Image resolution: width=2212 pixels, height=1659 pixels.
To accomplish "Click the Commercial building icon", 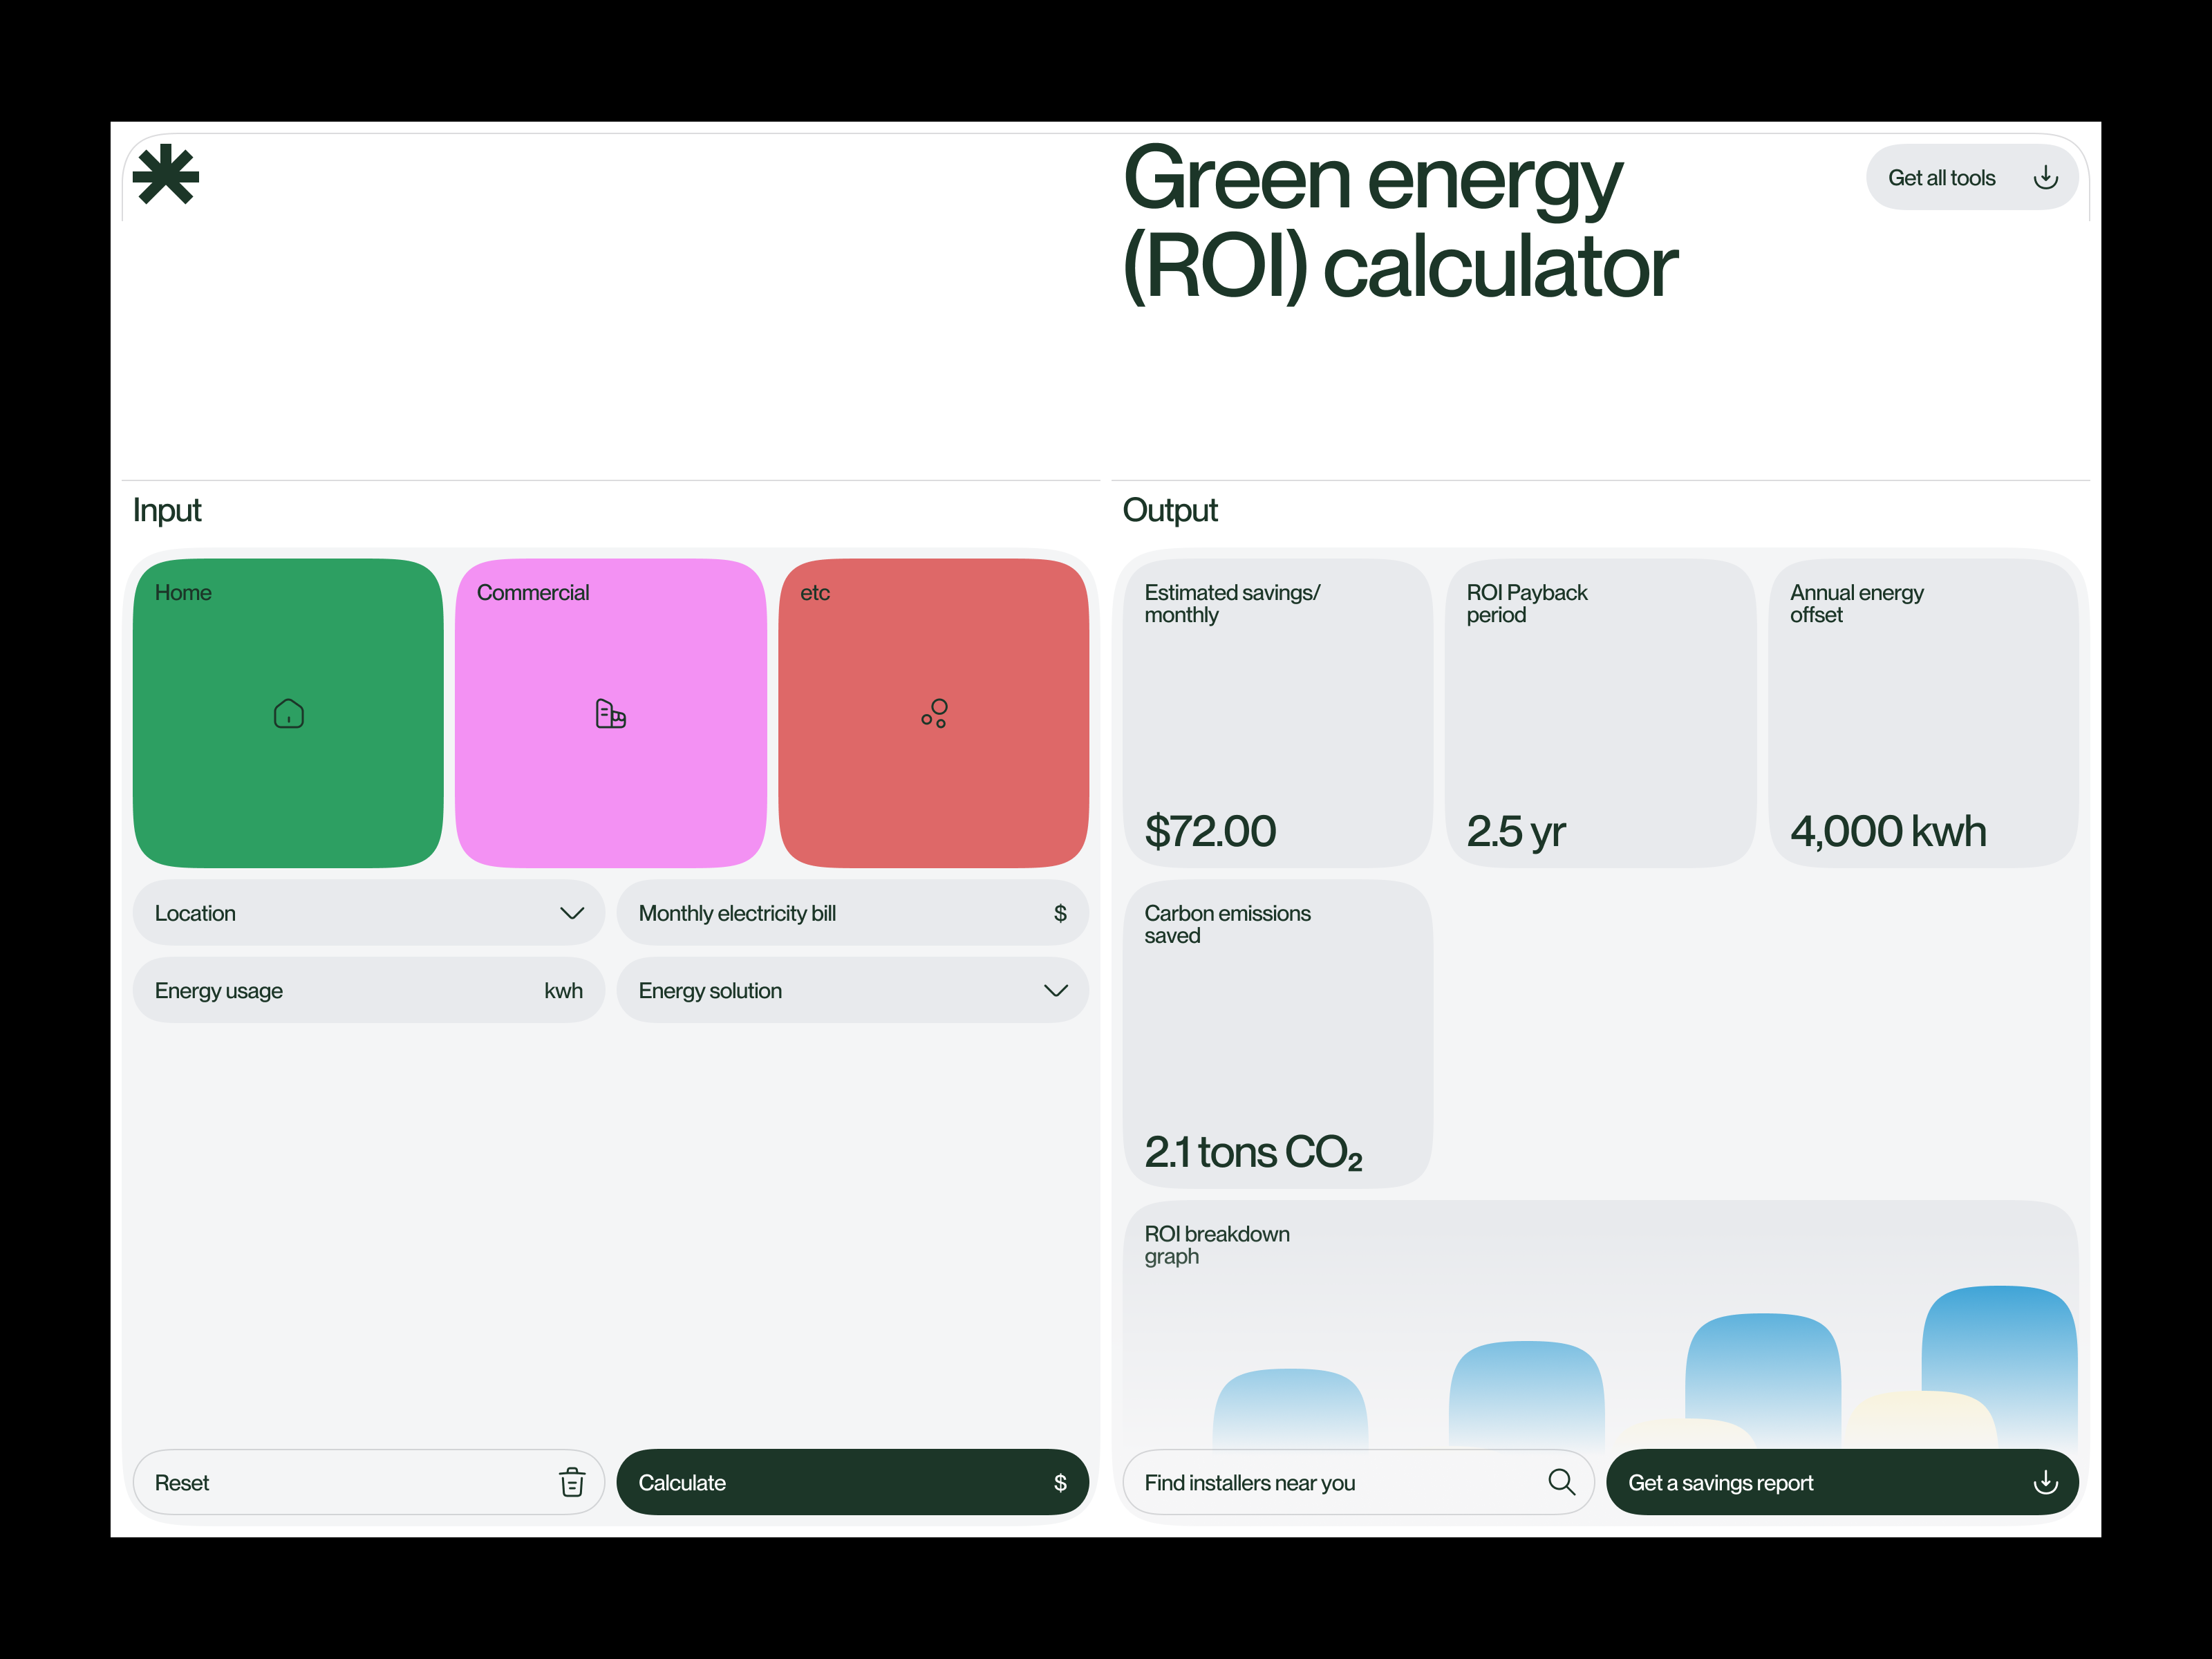I will click(x=610, y=713).
